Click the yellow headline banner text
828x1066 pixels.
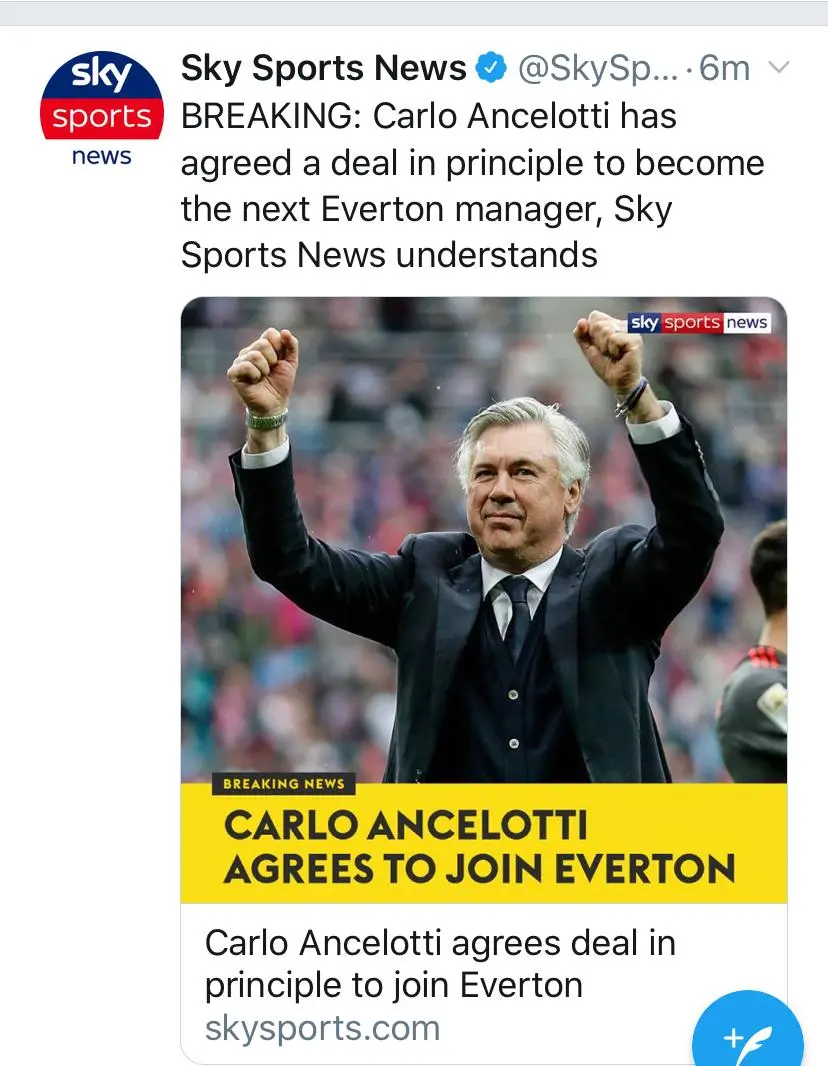(x=478, y=846)
